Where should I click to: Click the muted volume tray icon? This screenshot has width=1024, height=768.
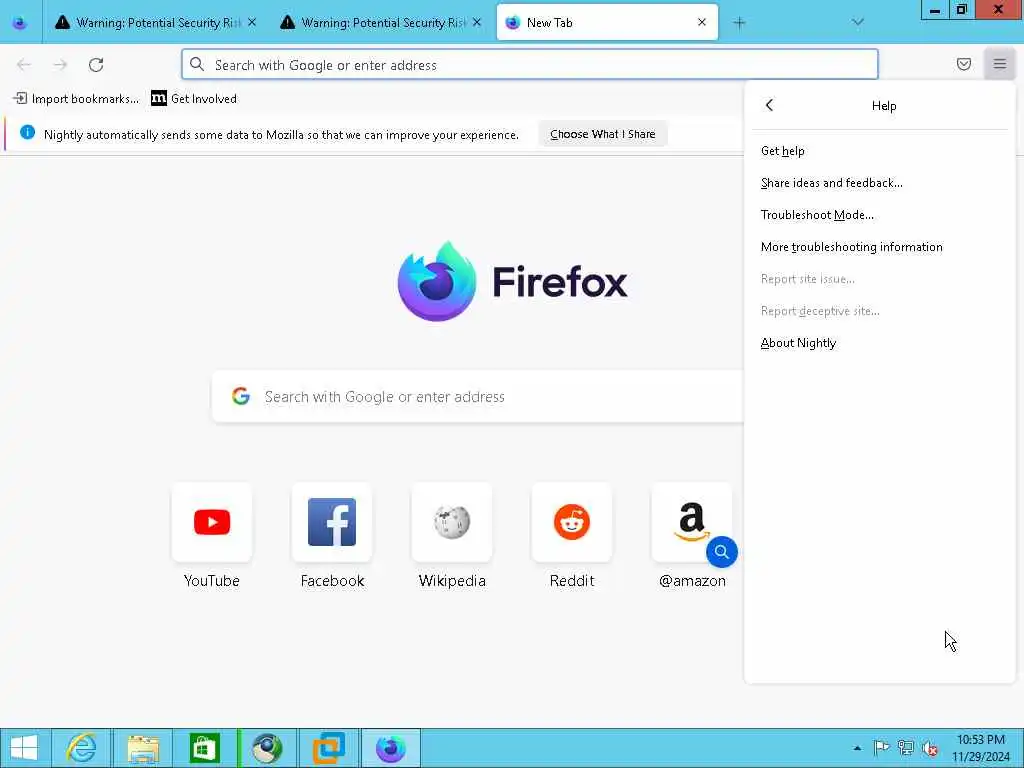pos(931,748)
